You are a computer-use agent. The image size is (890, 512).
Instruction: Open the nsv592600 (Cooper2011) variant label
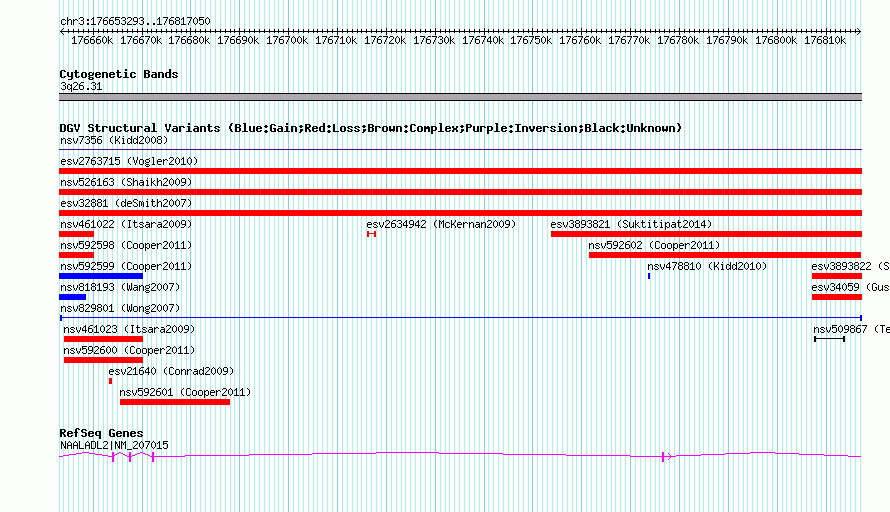129,350
